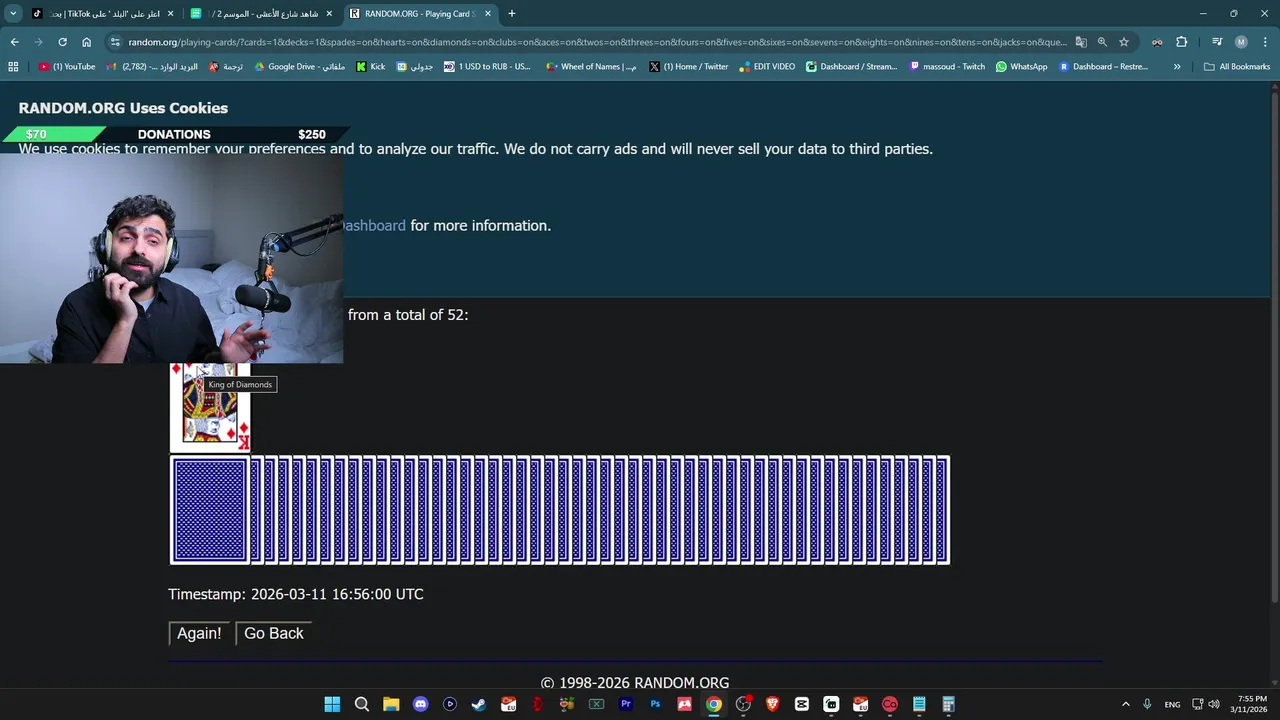
Task: Open the 7:55 PM clock and calendar
Action: (x=1251, y=704)
